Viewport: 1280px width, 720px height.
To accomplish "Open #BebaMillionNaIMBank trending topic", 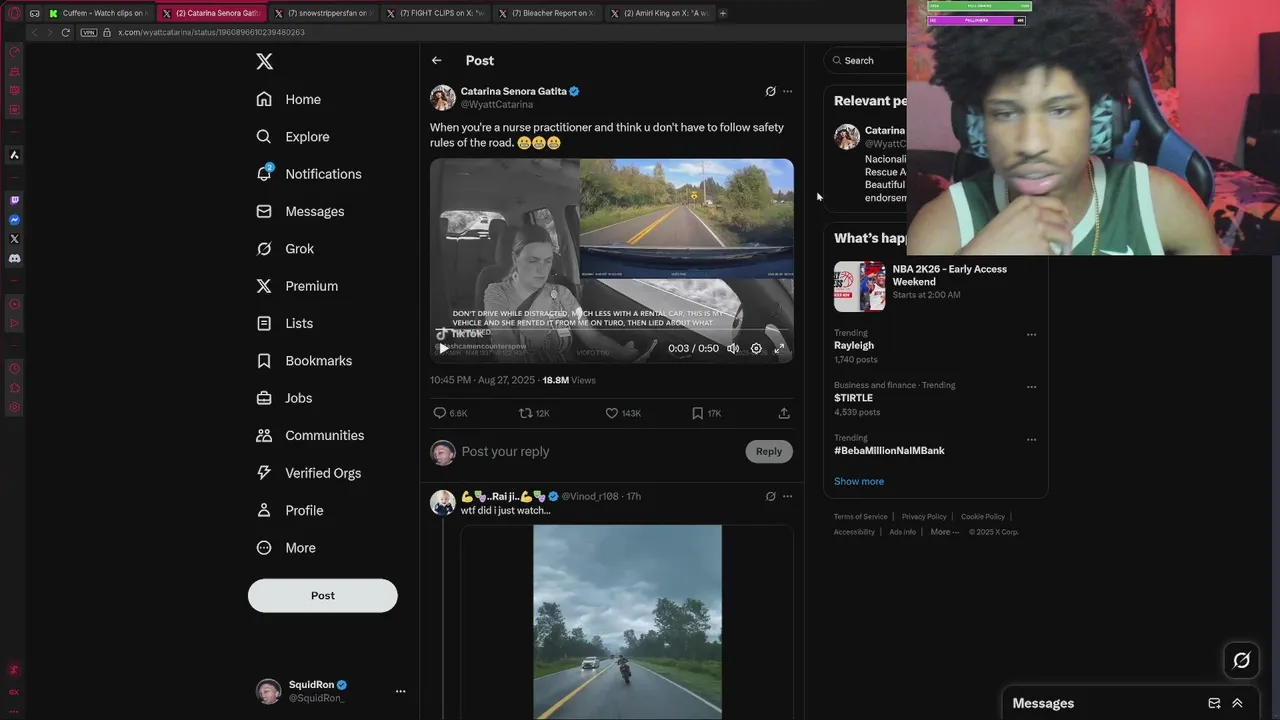I will point(889,451).
